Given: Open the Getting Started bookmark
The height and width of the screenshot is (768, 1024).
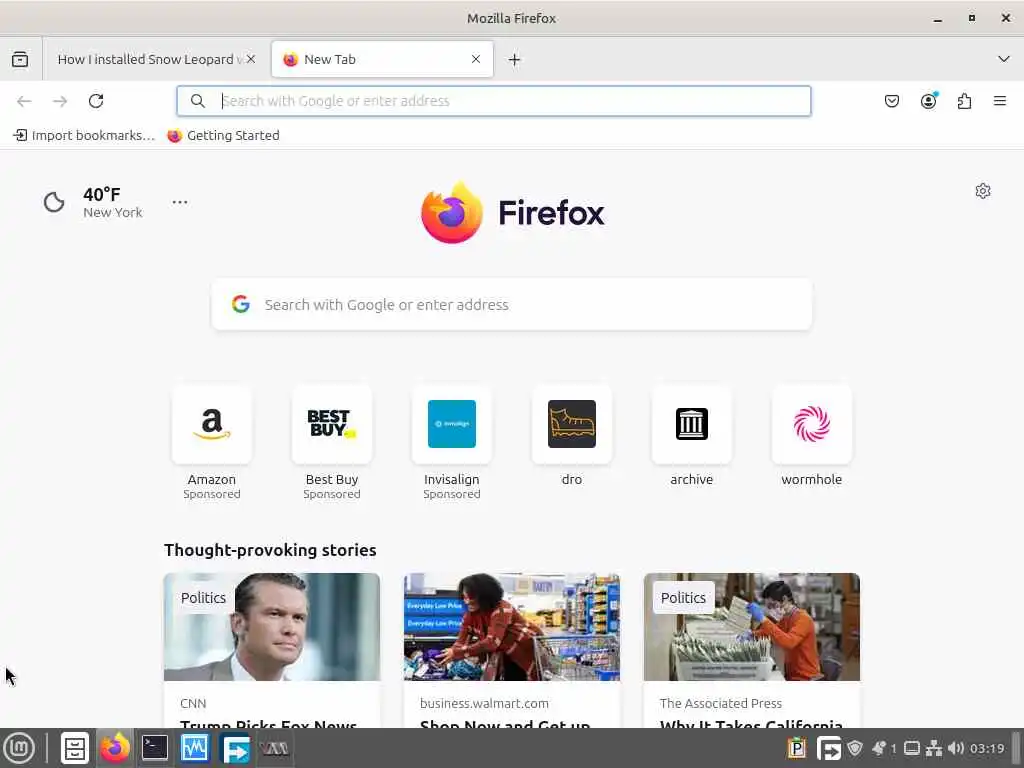Looking at the screenshot, I should (223, 136).
